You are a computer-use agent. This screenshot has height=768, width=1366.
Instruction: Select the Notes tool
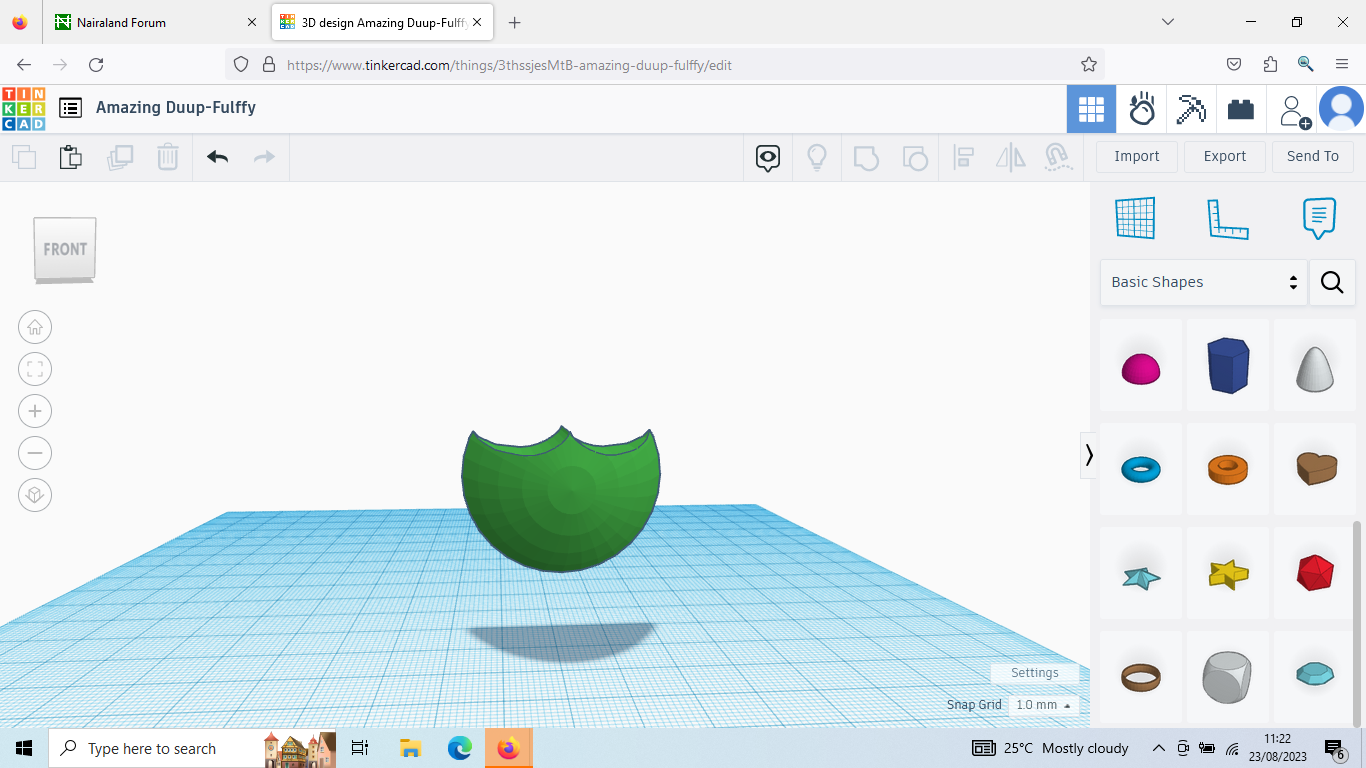1319,218
